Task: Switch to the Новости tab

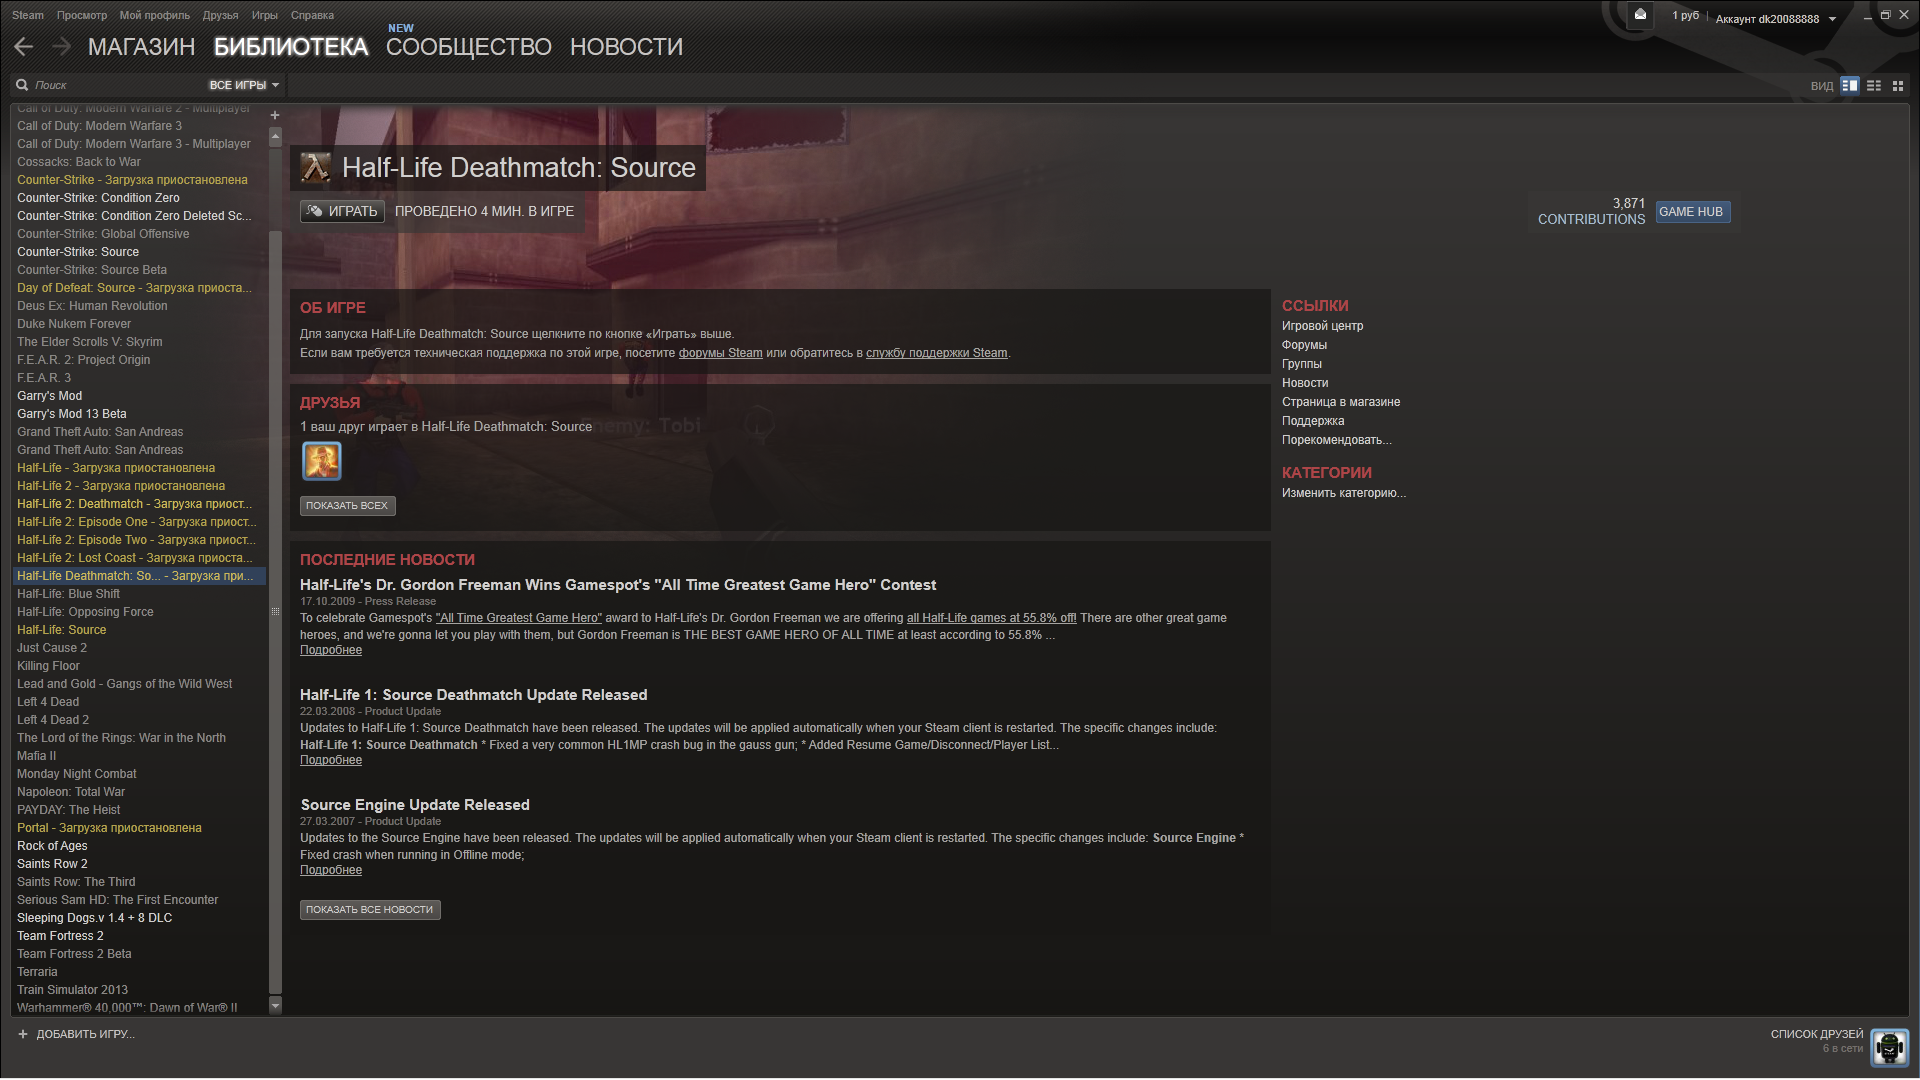Action: 626,47
